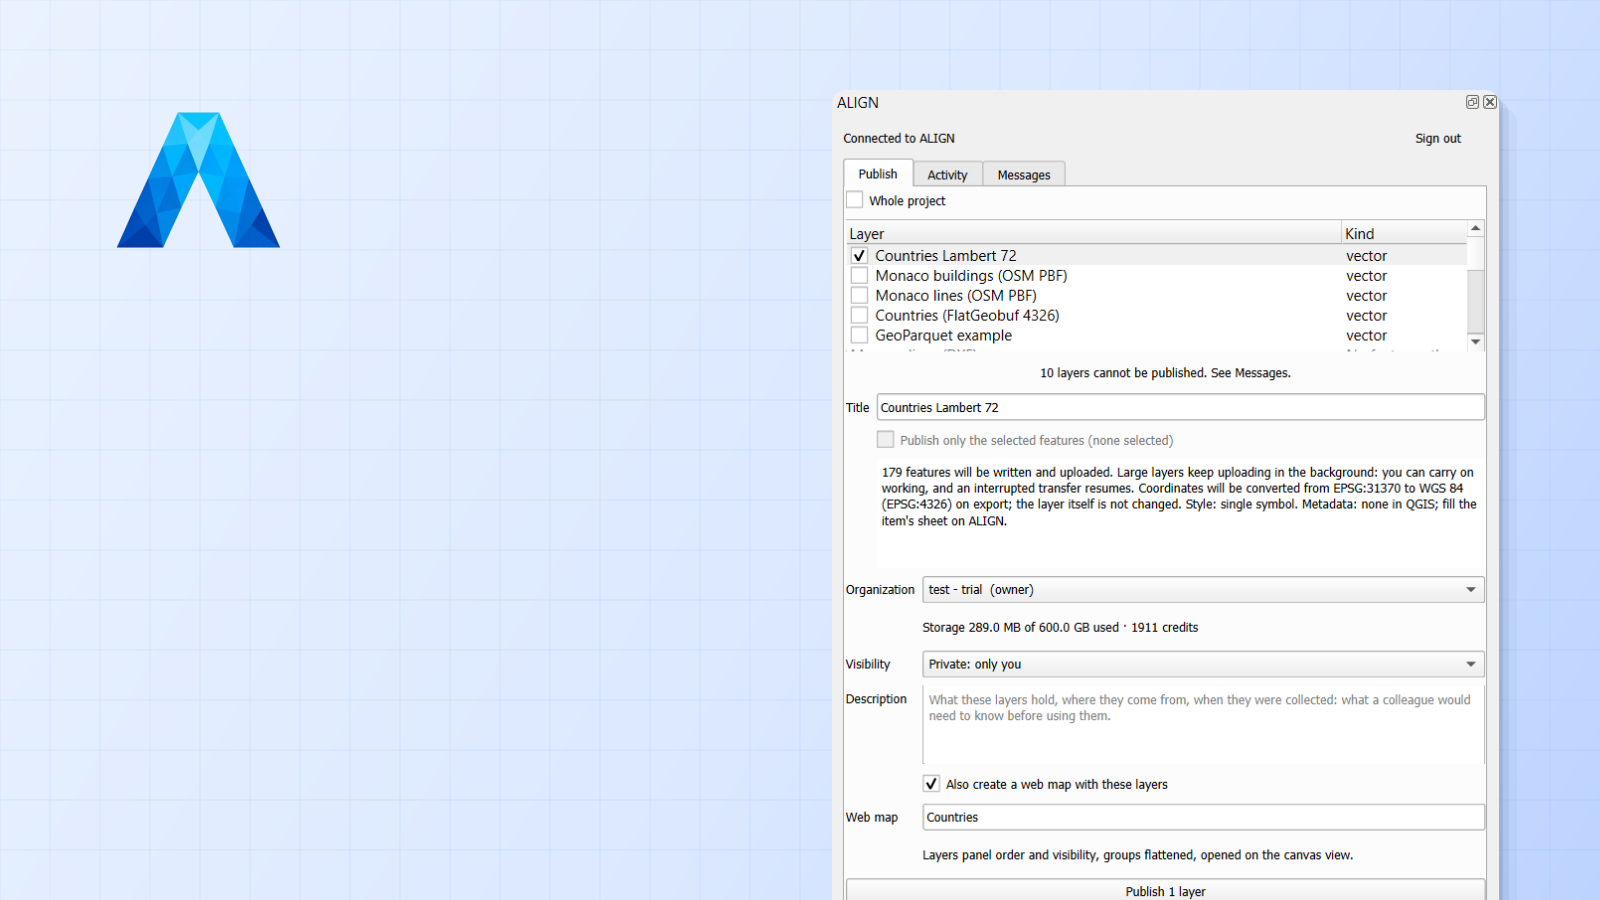The height and width of the screenshot is (900, 1600).
Task: Check the Monaco buildings (OSM PBF) layer
Action: [859, 276]
